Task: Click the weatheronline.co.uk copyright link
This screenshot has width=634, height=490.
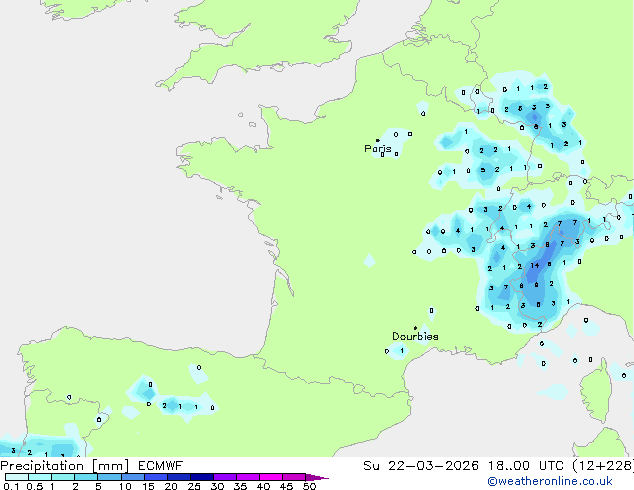Action: 550,481
